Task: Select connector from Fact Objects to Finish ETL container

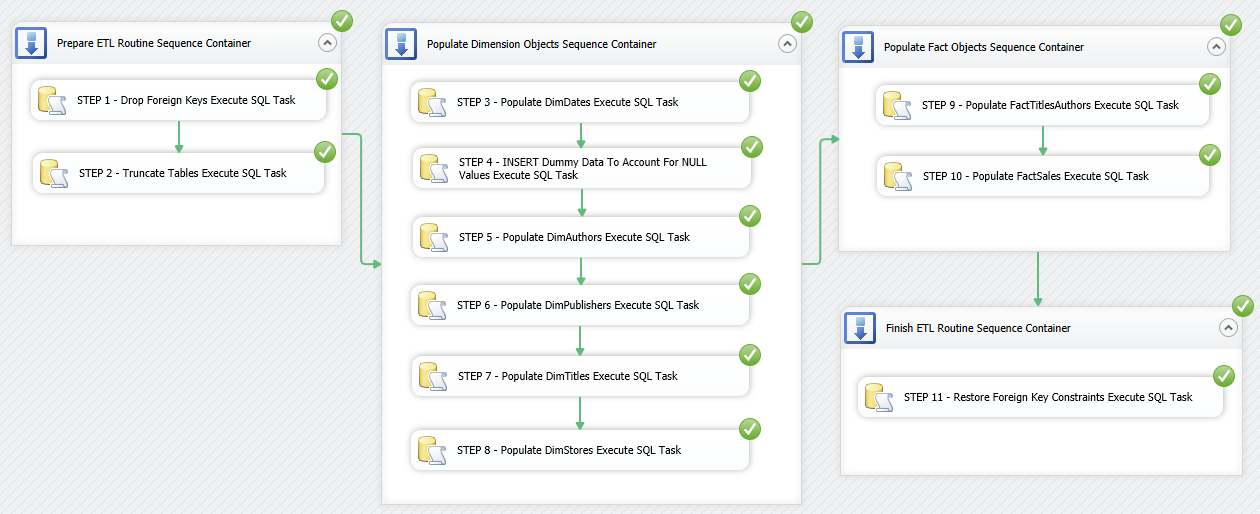Action: tap(1038, 279)
